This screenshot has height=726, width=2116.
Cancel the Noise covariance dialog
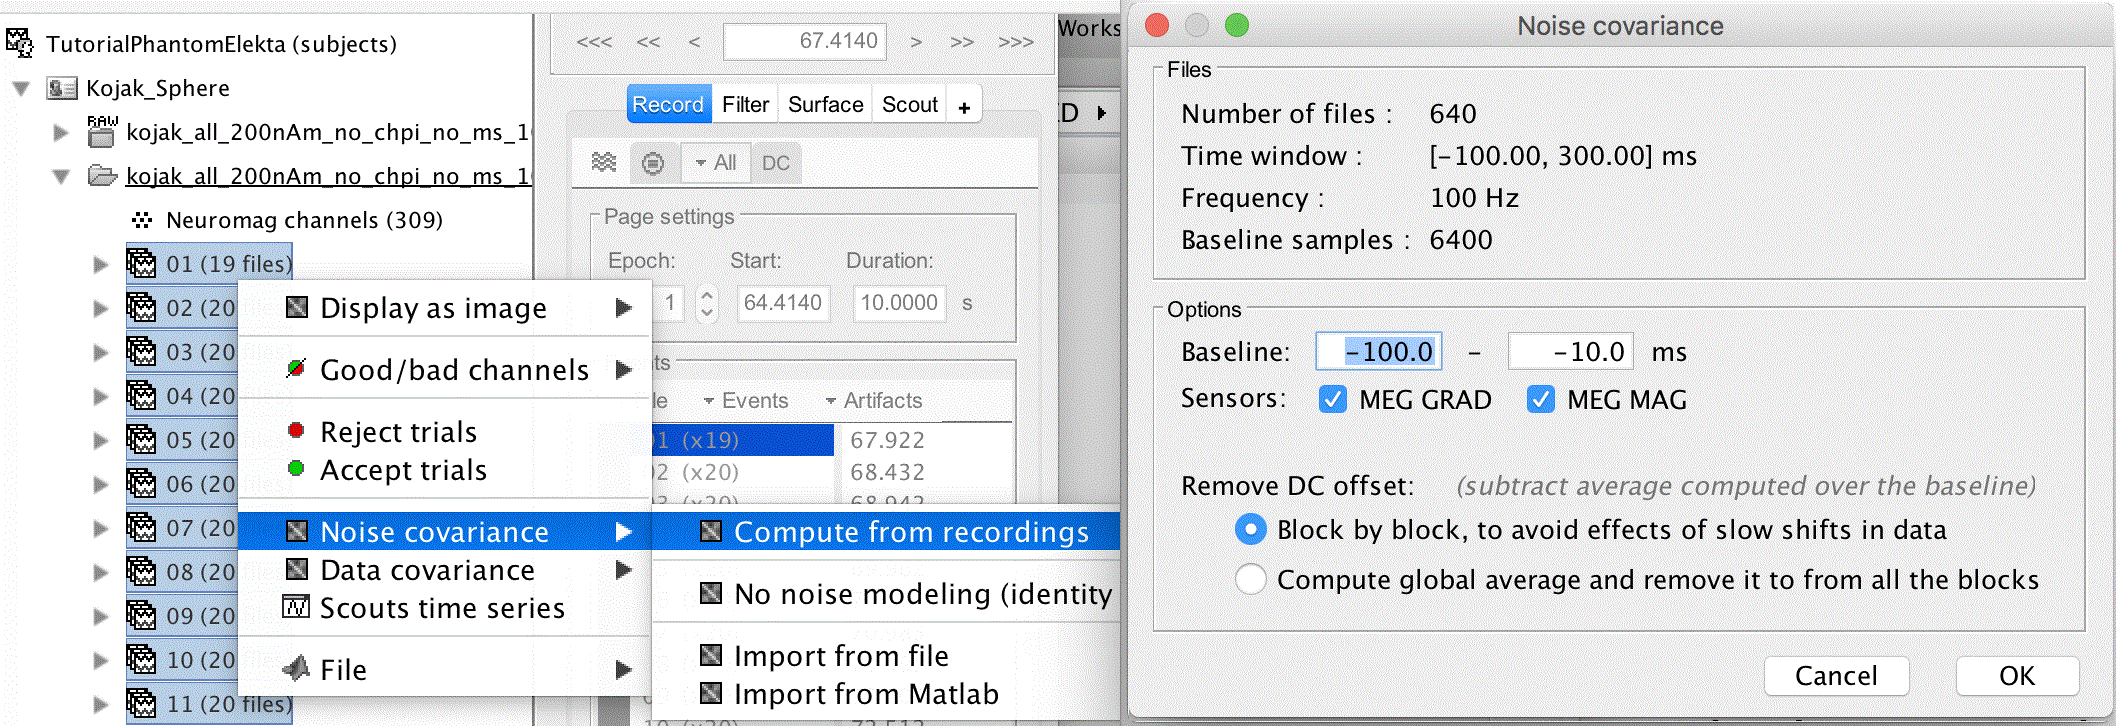(x=1835, y=676)
